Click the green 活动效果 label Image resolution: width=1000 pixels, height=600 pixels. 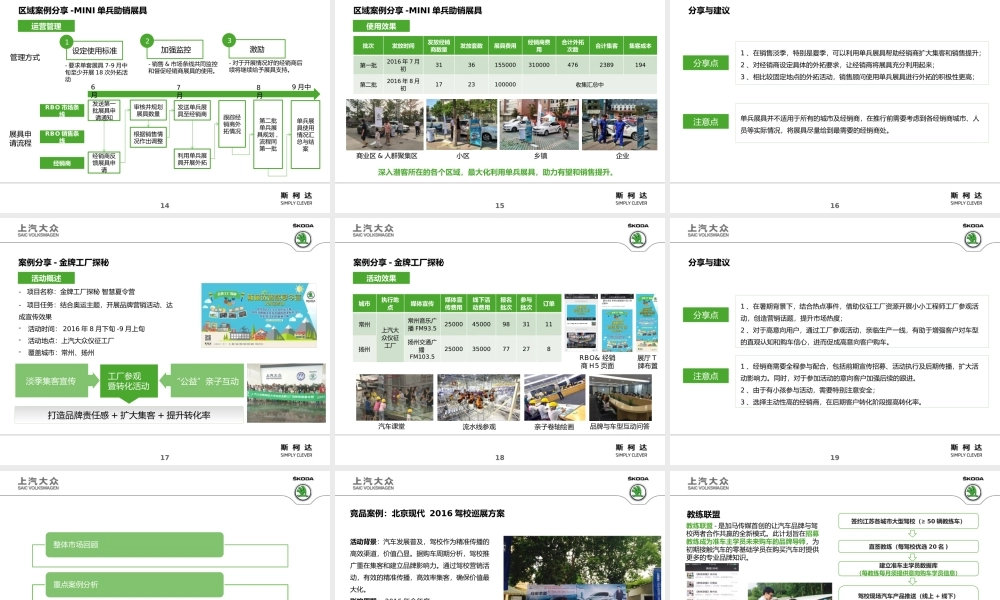[381, 278]
